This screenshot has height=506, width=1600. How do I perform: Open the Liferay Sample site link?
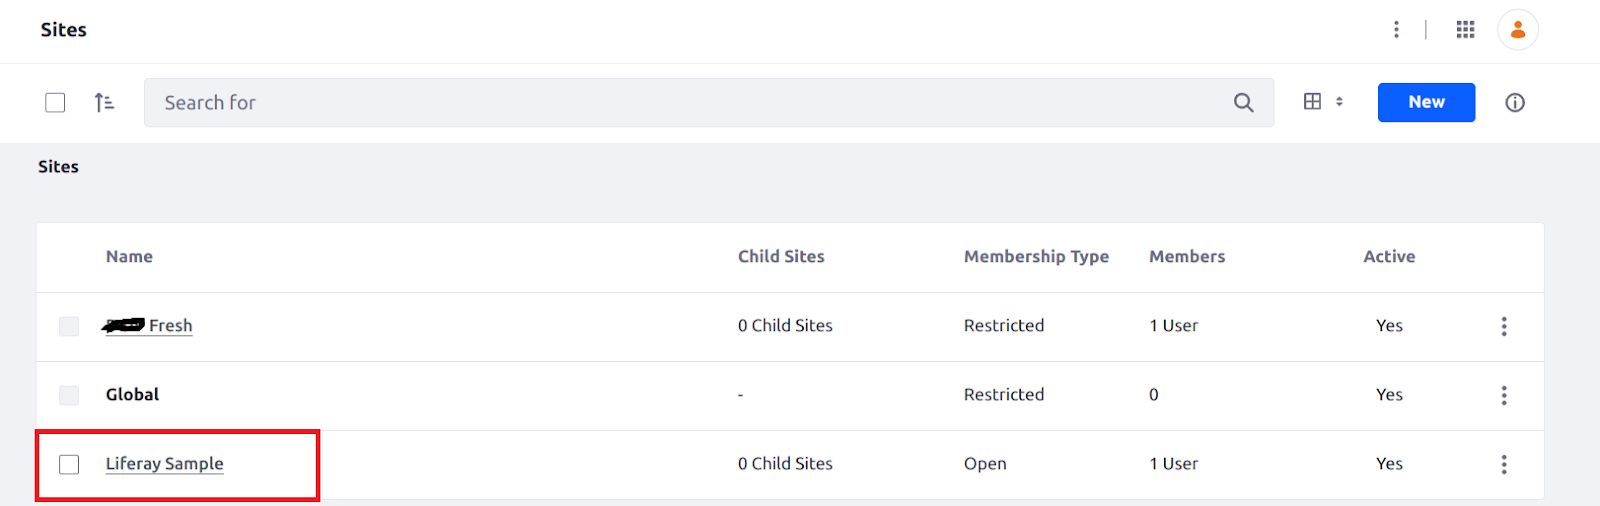coord(165,463)
